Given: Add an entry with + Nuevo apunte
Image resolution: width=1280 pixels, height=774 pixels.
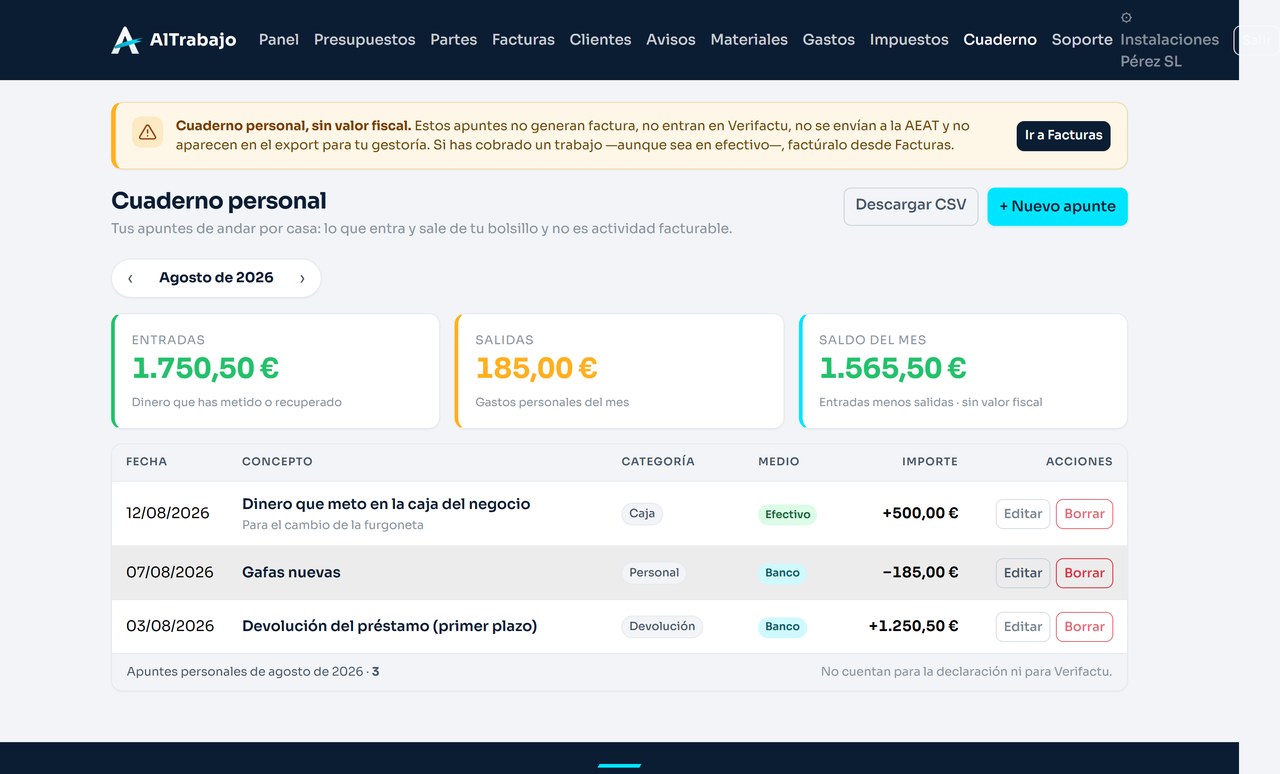Looking at the screenshot, I should tap(1057, 206).
